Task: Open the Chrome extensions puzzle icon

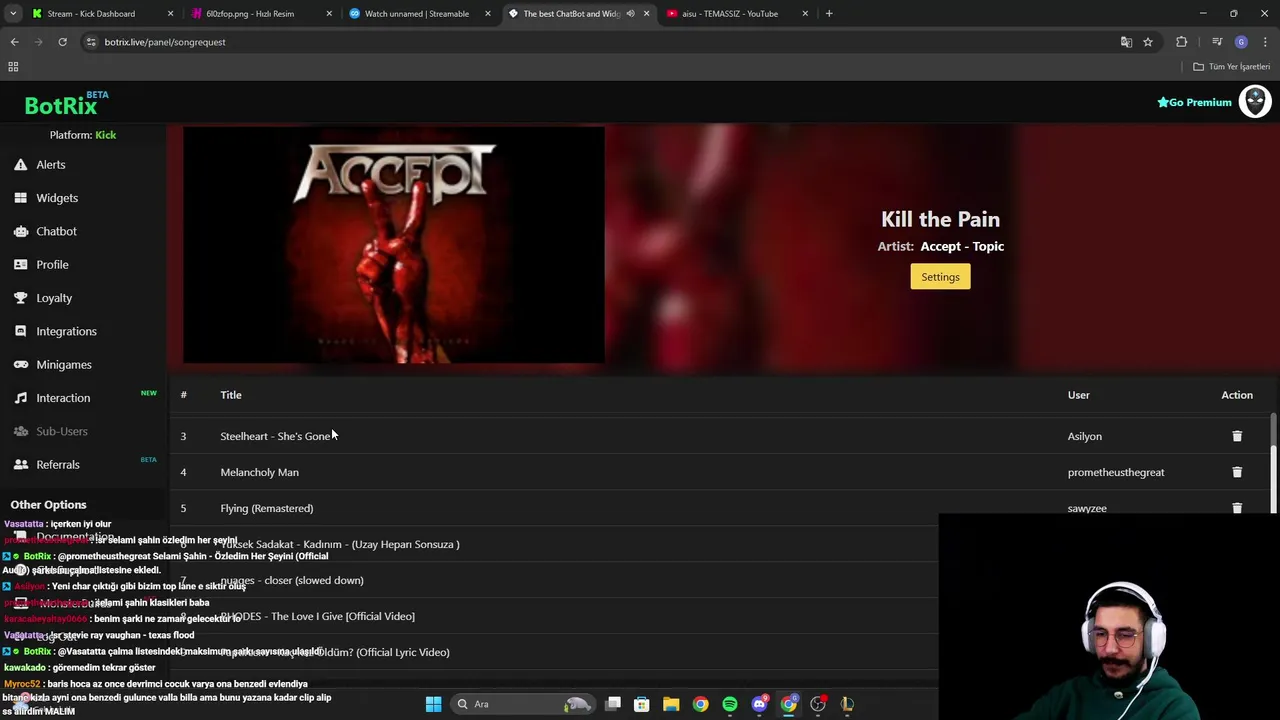Action: pos(1182,42)
